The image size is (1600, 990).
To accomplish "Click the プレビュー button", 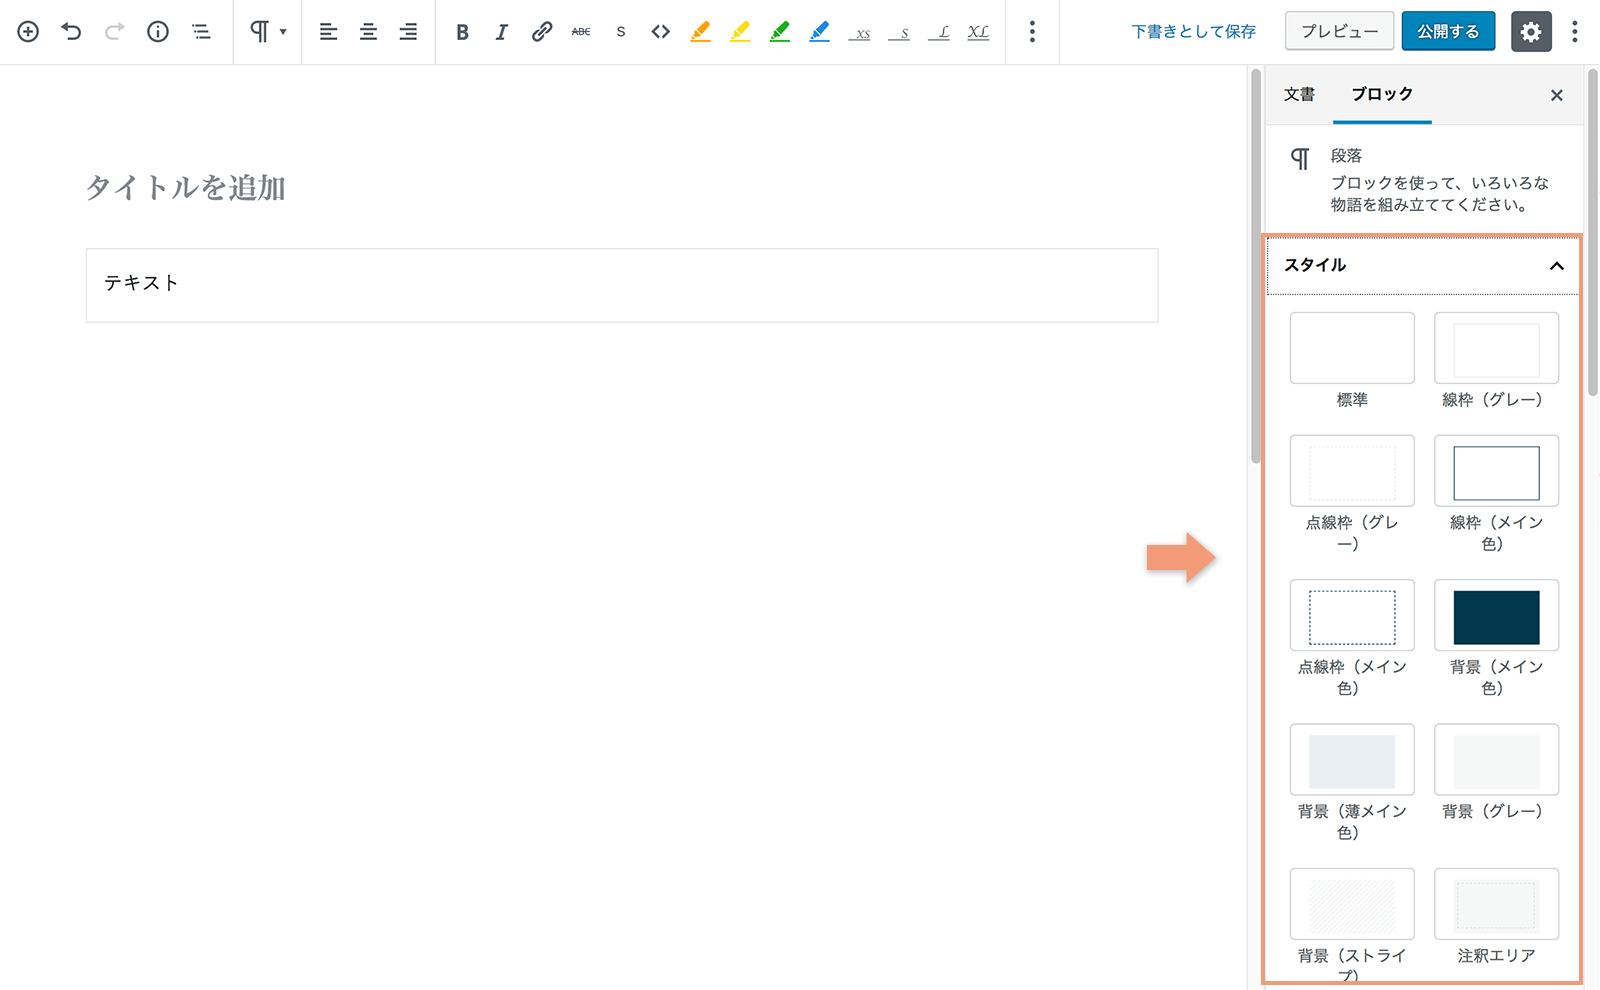I will (x=1339, y=32).
